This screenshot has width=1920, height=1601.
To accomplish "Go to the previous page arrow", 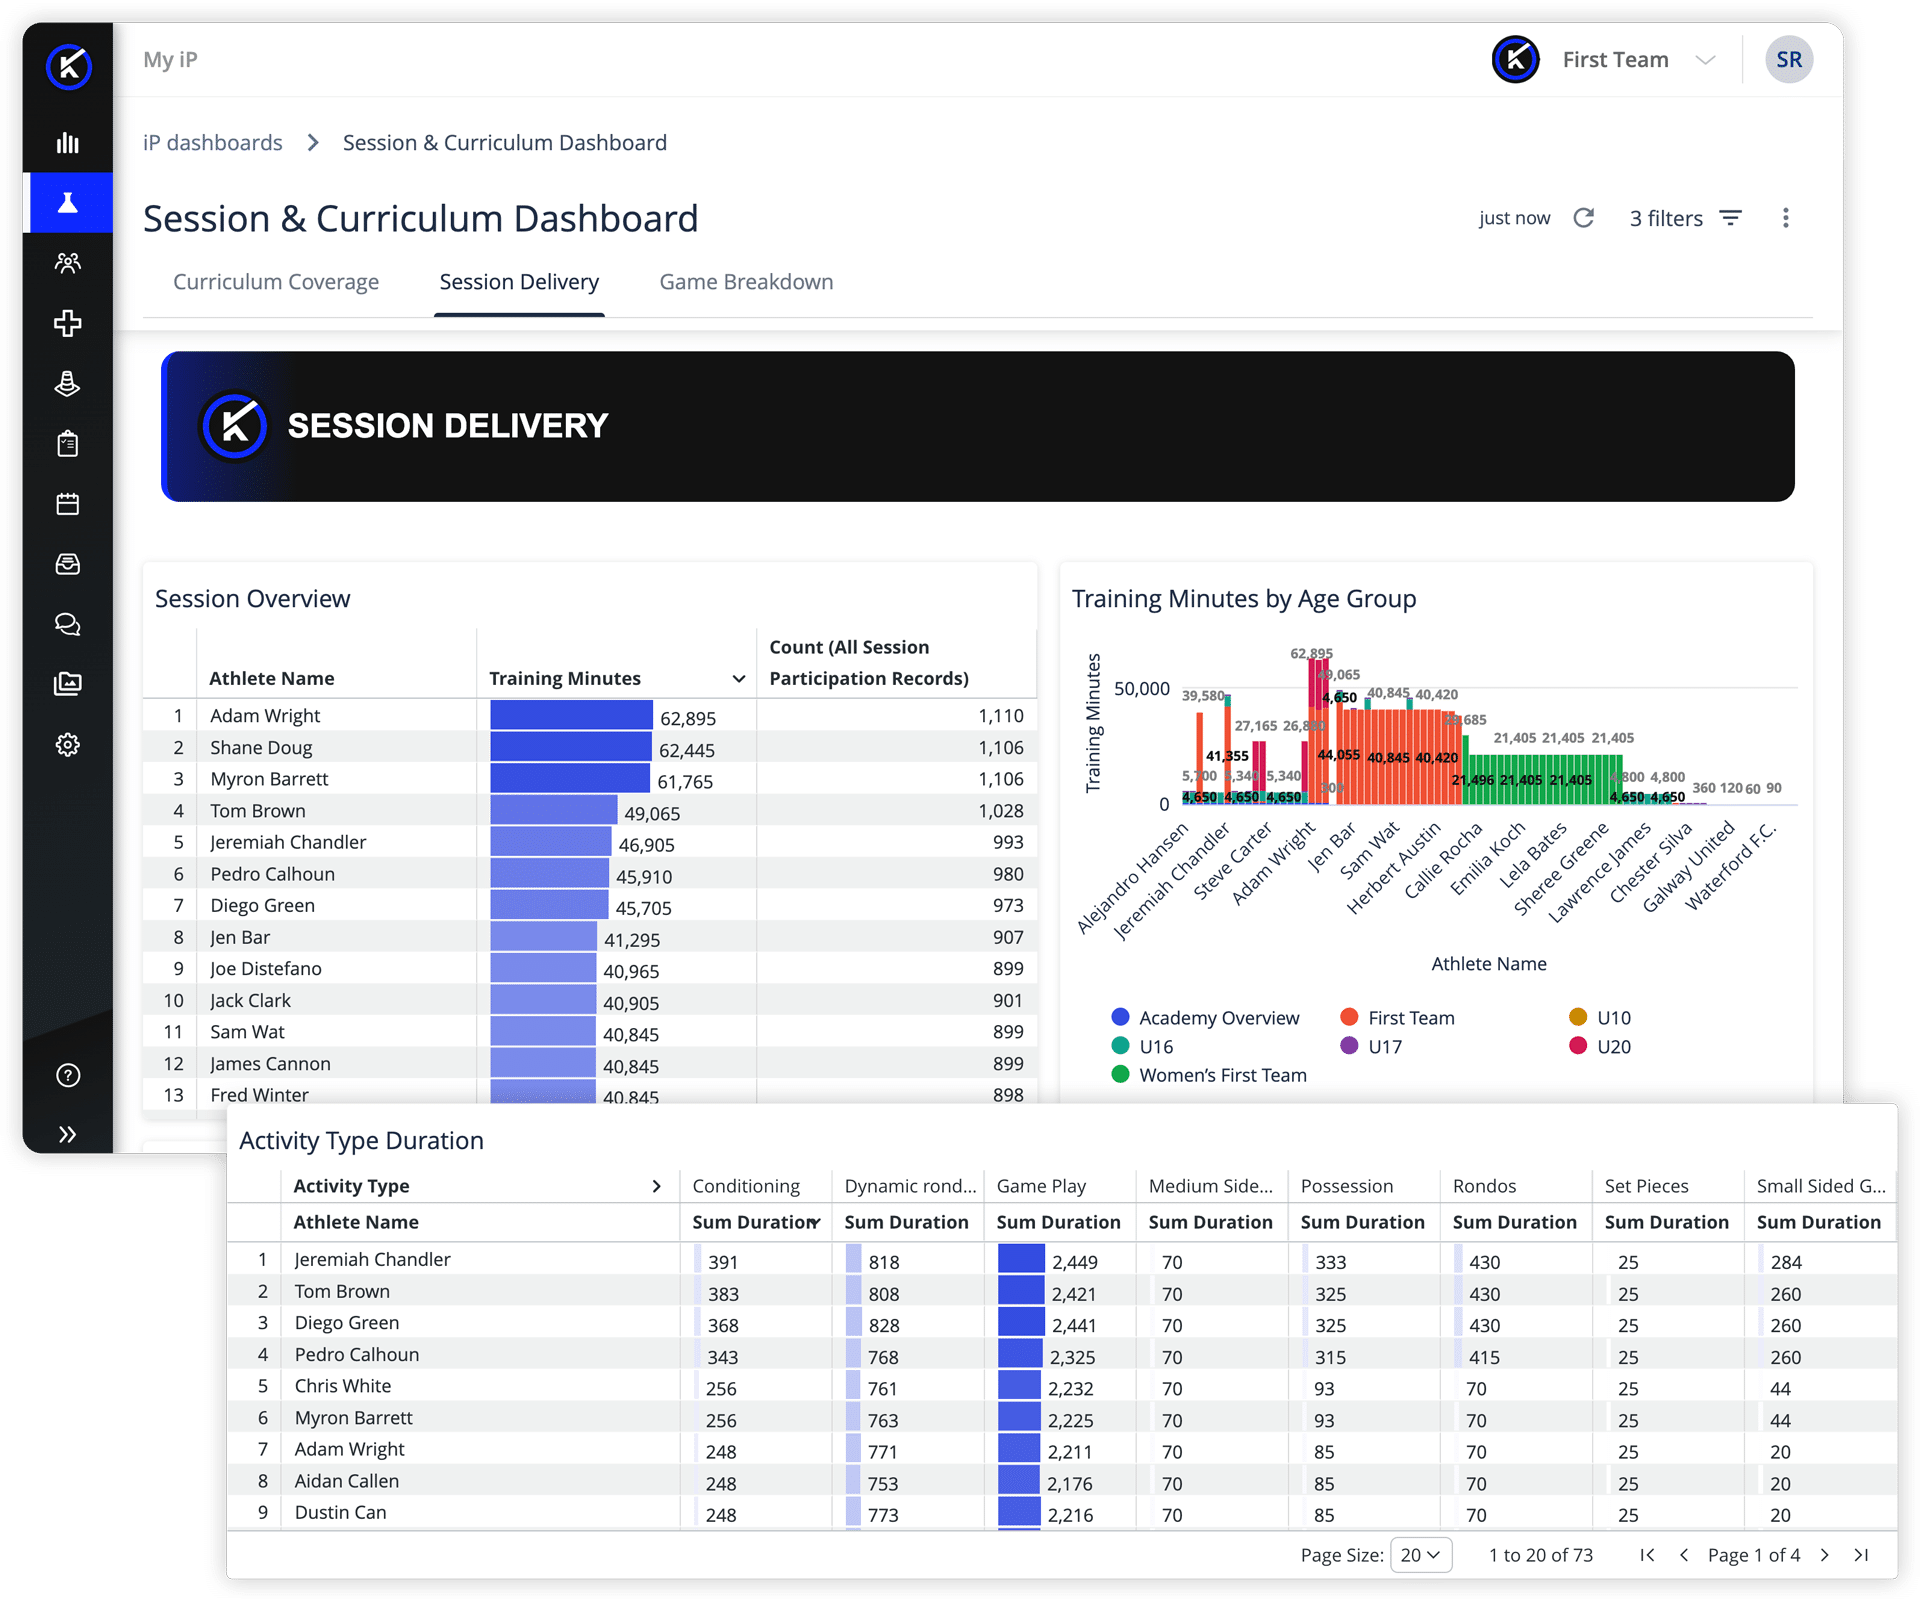I will click(x=1684, y=1555).
